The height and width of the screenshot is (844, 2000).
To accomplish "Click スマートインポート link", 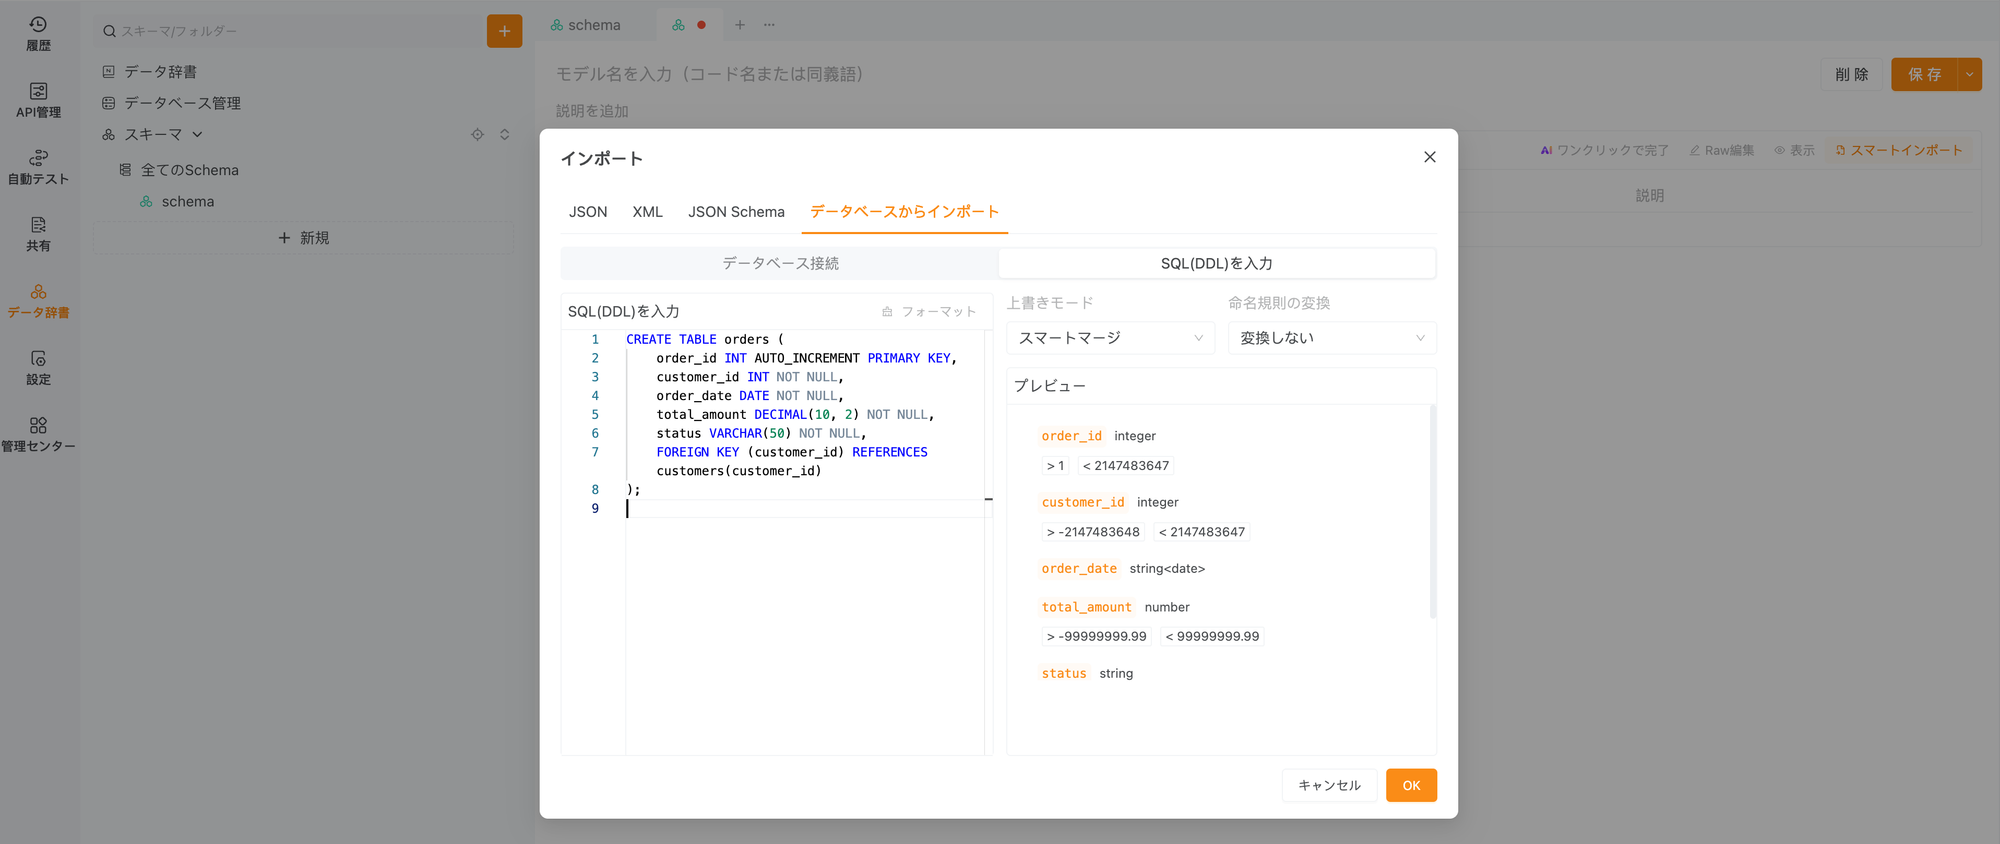I will (x=1898, y=150).
